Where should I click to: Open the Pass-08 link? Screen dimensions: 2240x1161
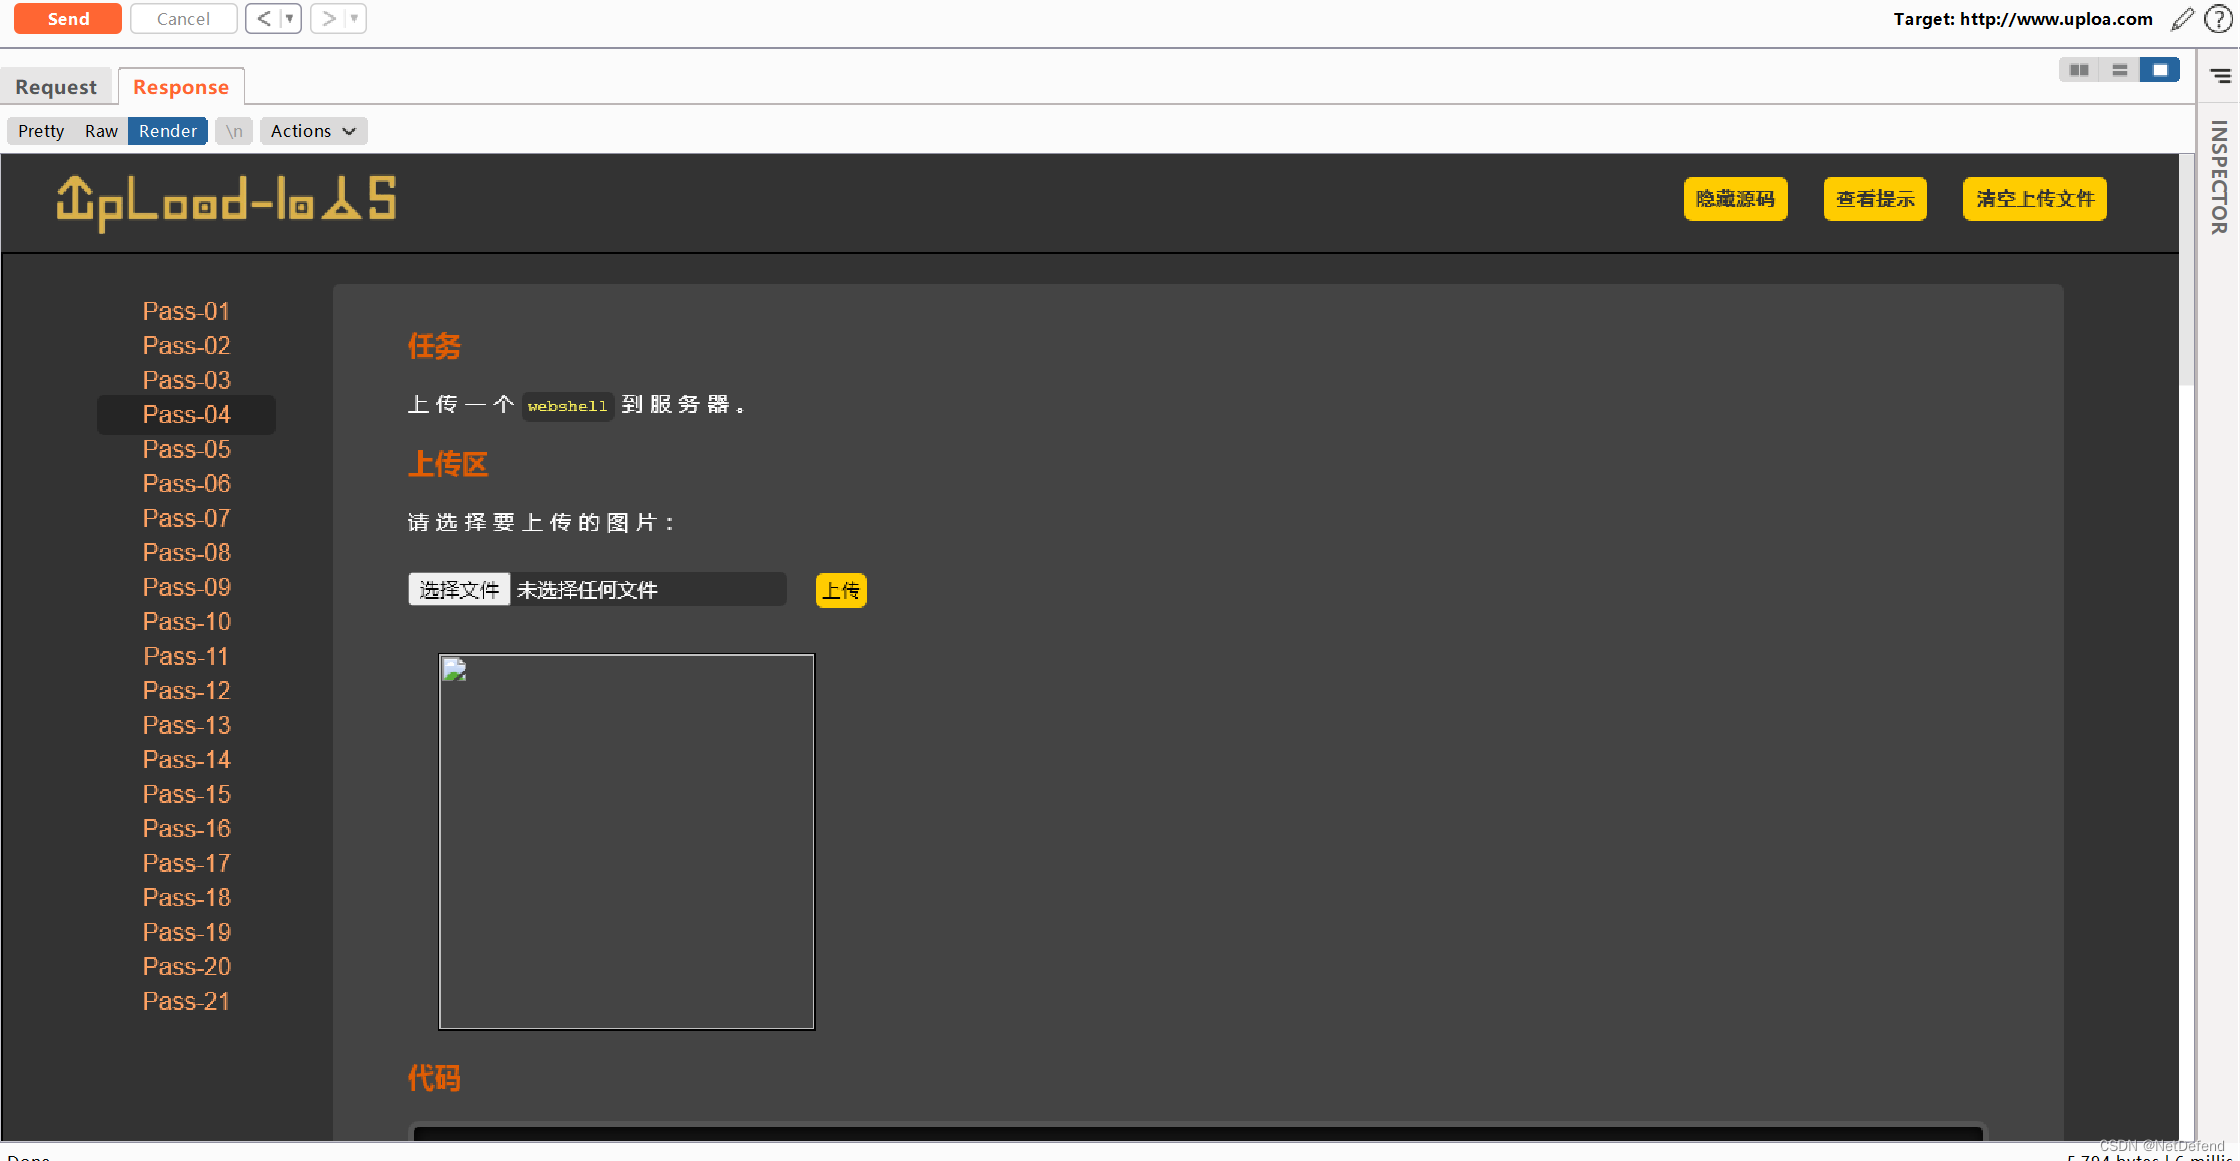[186, 552]
